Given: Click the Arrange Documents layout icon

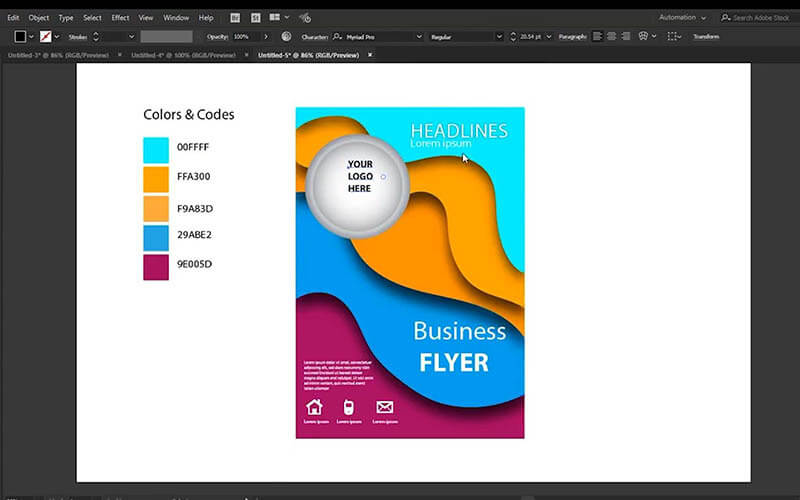Looking at the screenshot, I should [x=273, y=17].
